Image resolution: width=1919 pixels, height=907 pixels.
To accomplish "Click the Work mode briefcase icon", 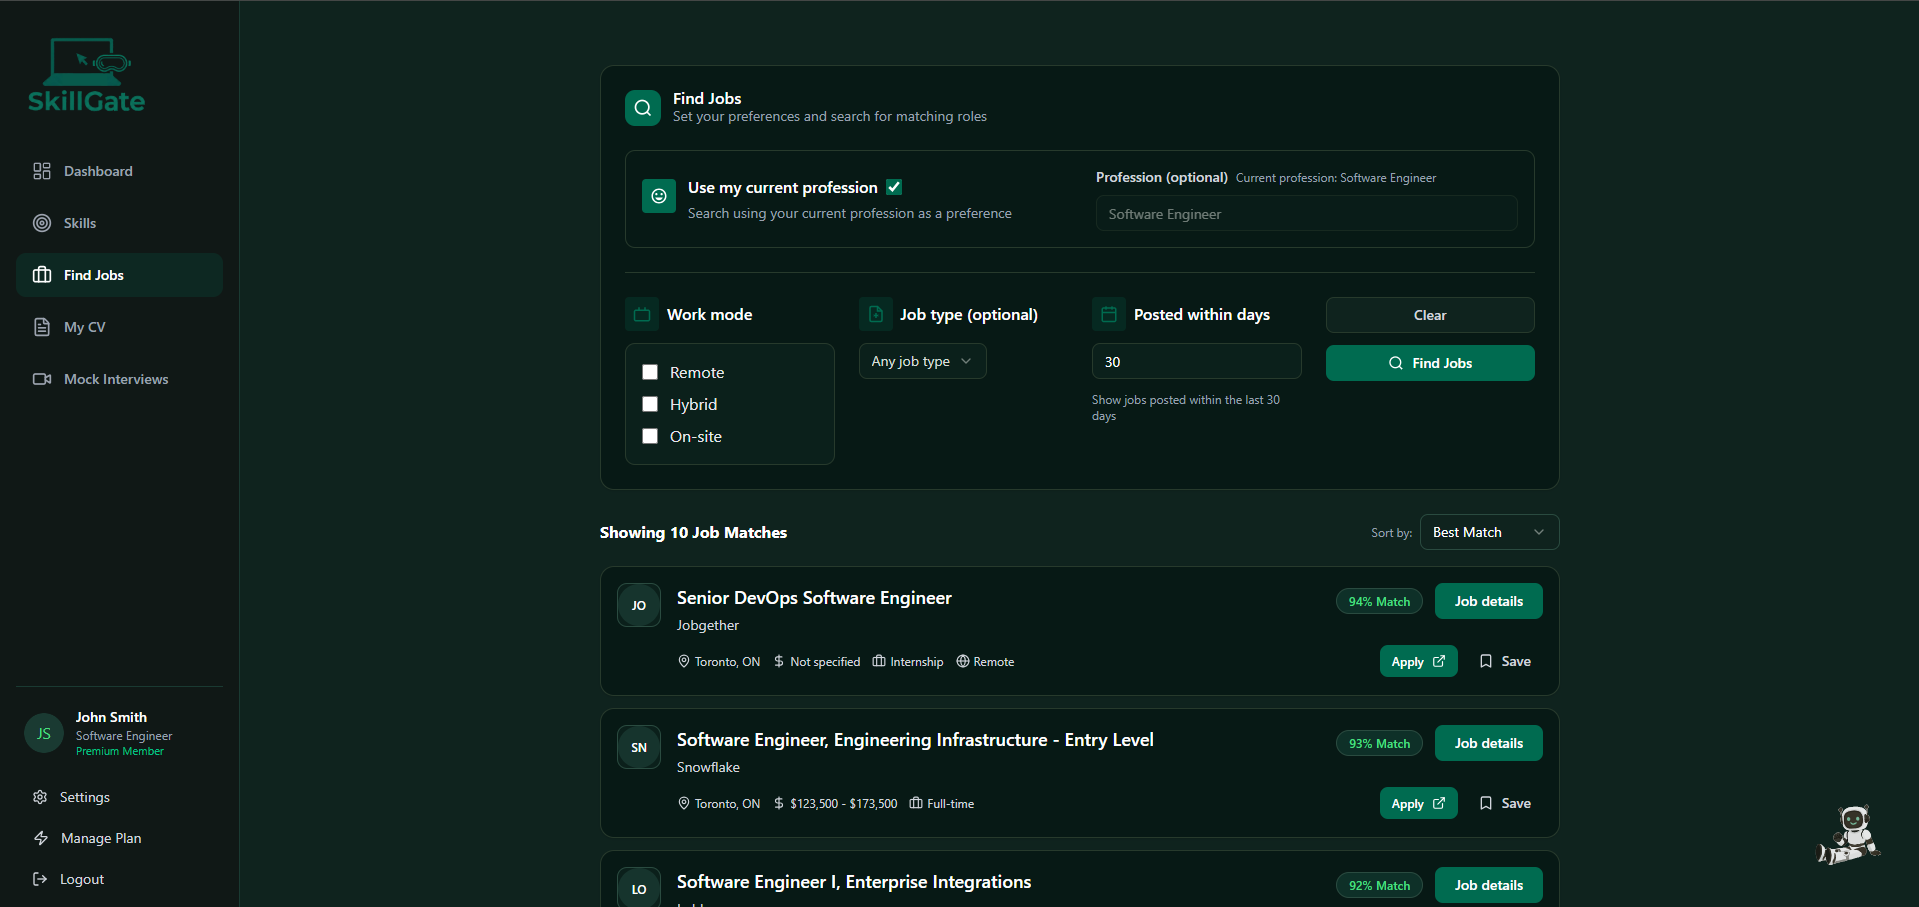I will coord(642,314).
